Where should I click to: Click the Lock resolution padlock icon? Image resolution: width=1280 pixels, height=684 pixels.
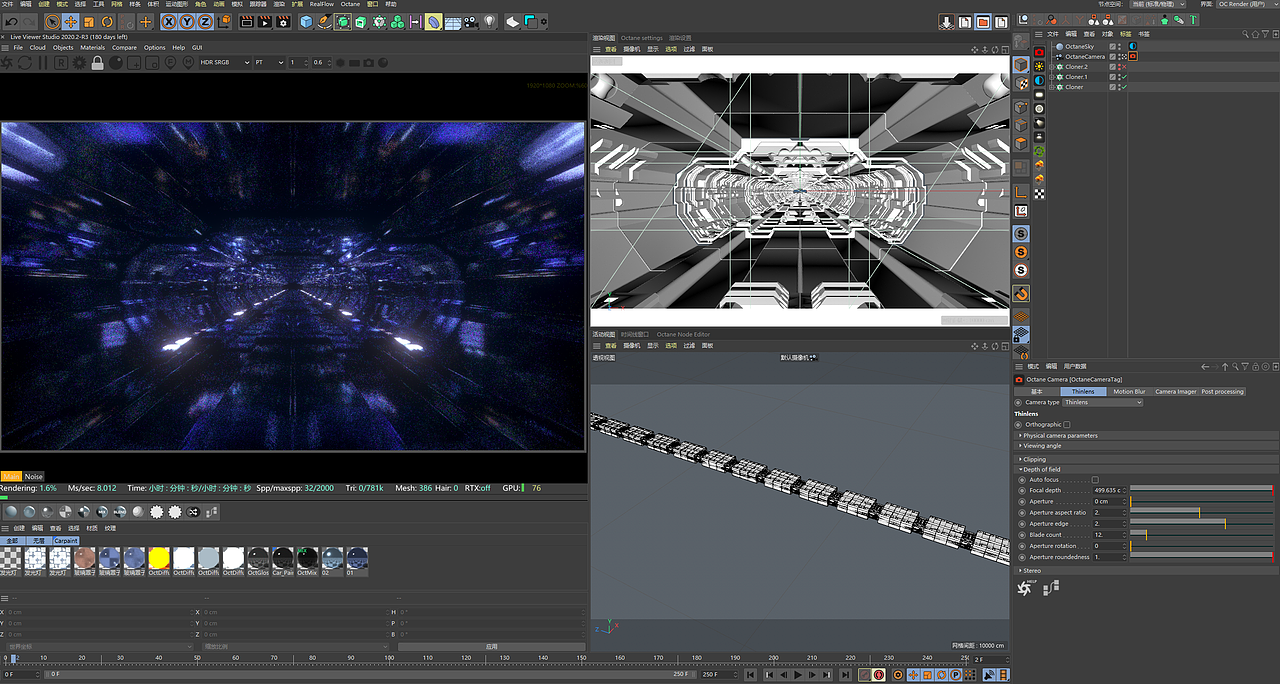97,62
